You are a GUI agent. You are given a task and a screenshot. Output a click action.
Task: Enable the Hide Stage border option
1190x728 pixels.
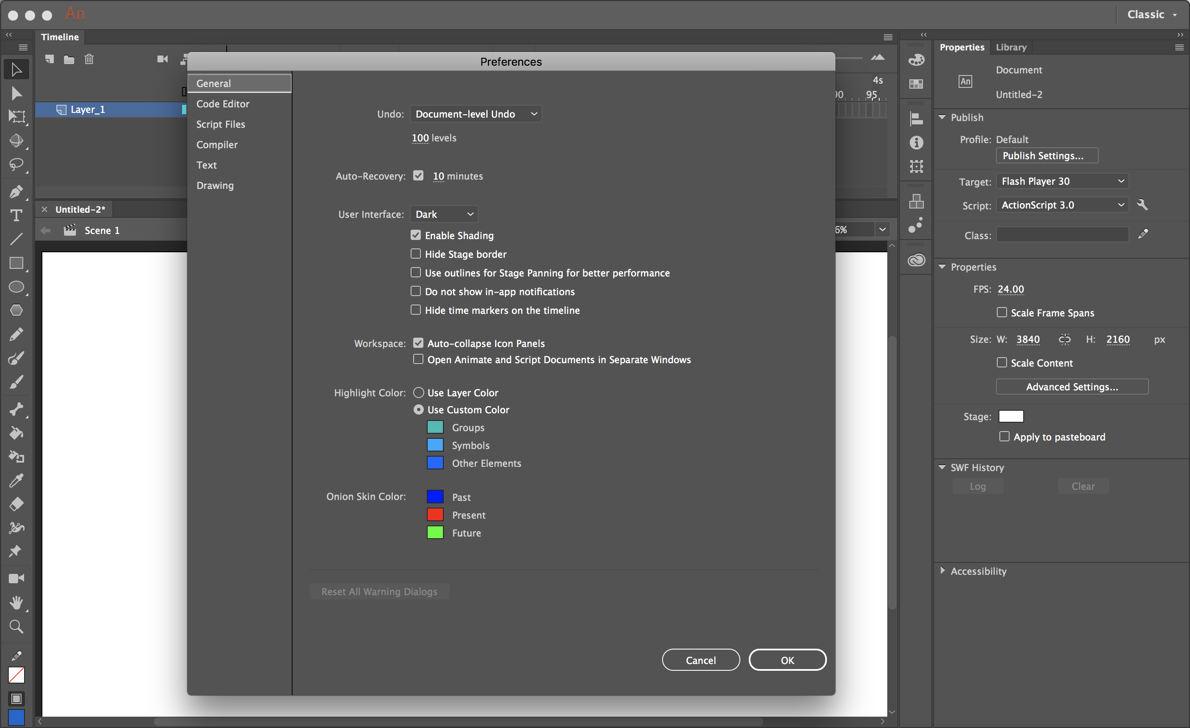pyautogui.click(x=416, y=253)
